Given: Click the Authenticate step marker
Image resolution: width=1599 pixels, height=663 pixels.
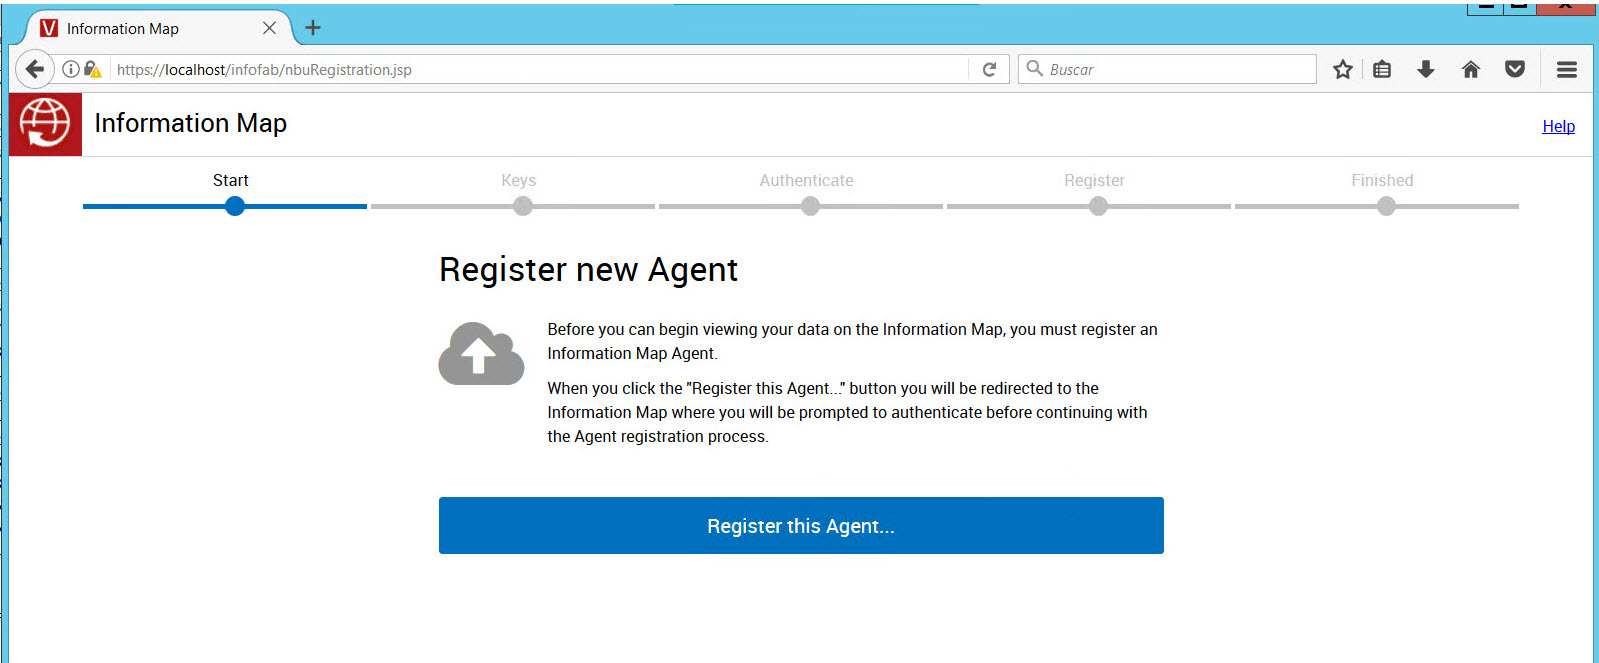Looking at the screenshot, I should click(x=810, y=206).
